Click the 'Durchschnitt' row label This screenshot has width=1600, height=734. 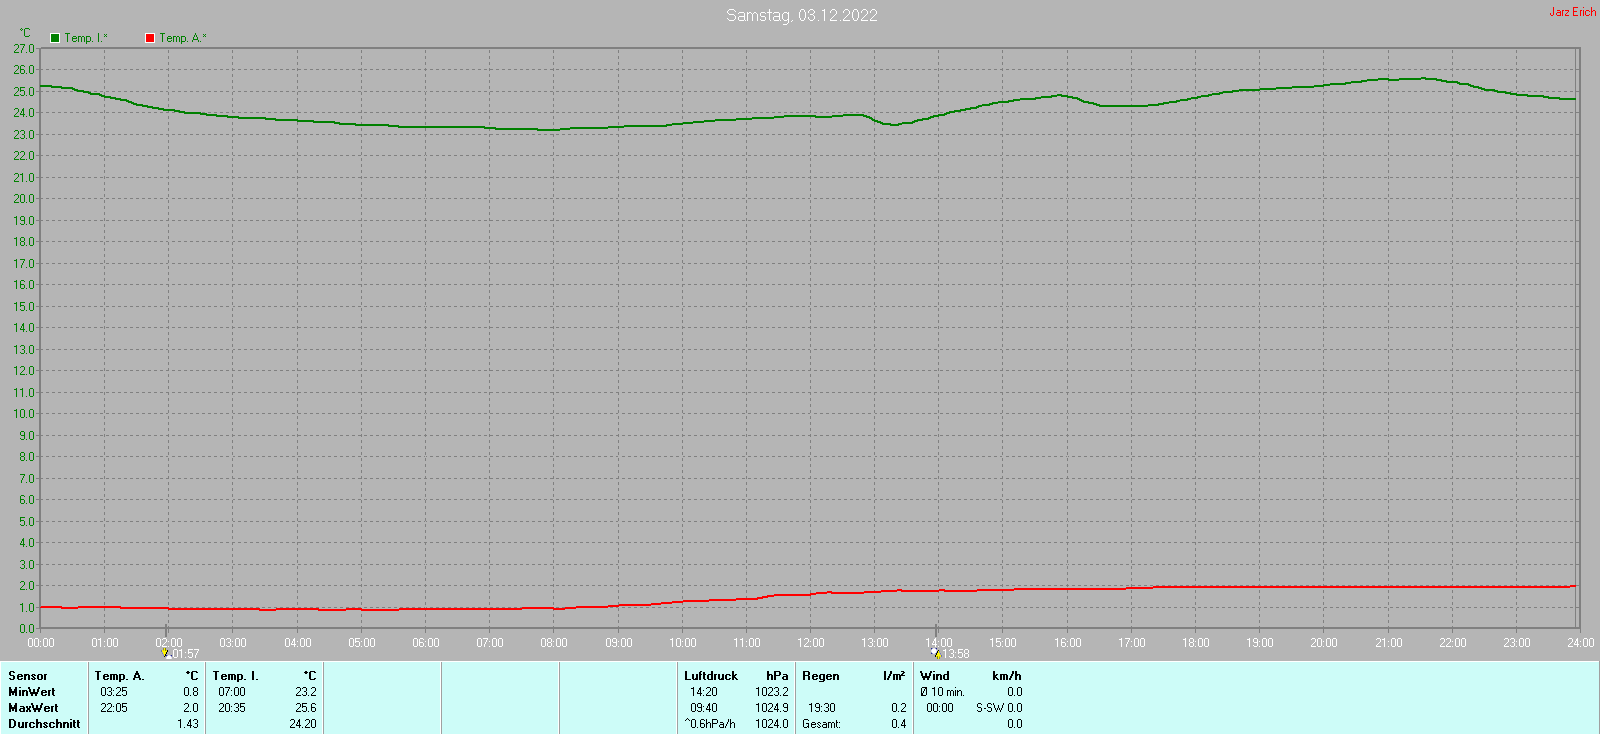(x=44, y=724)
